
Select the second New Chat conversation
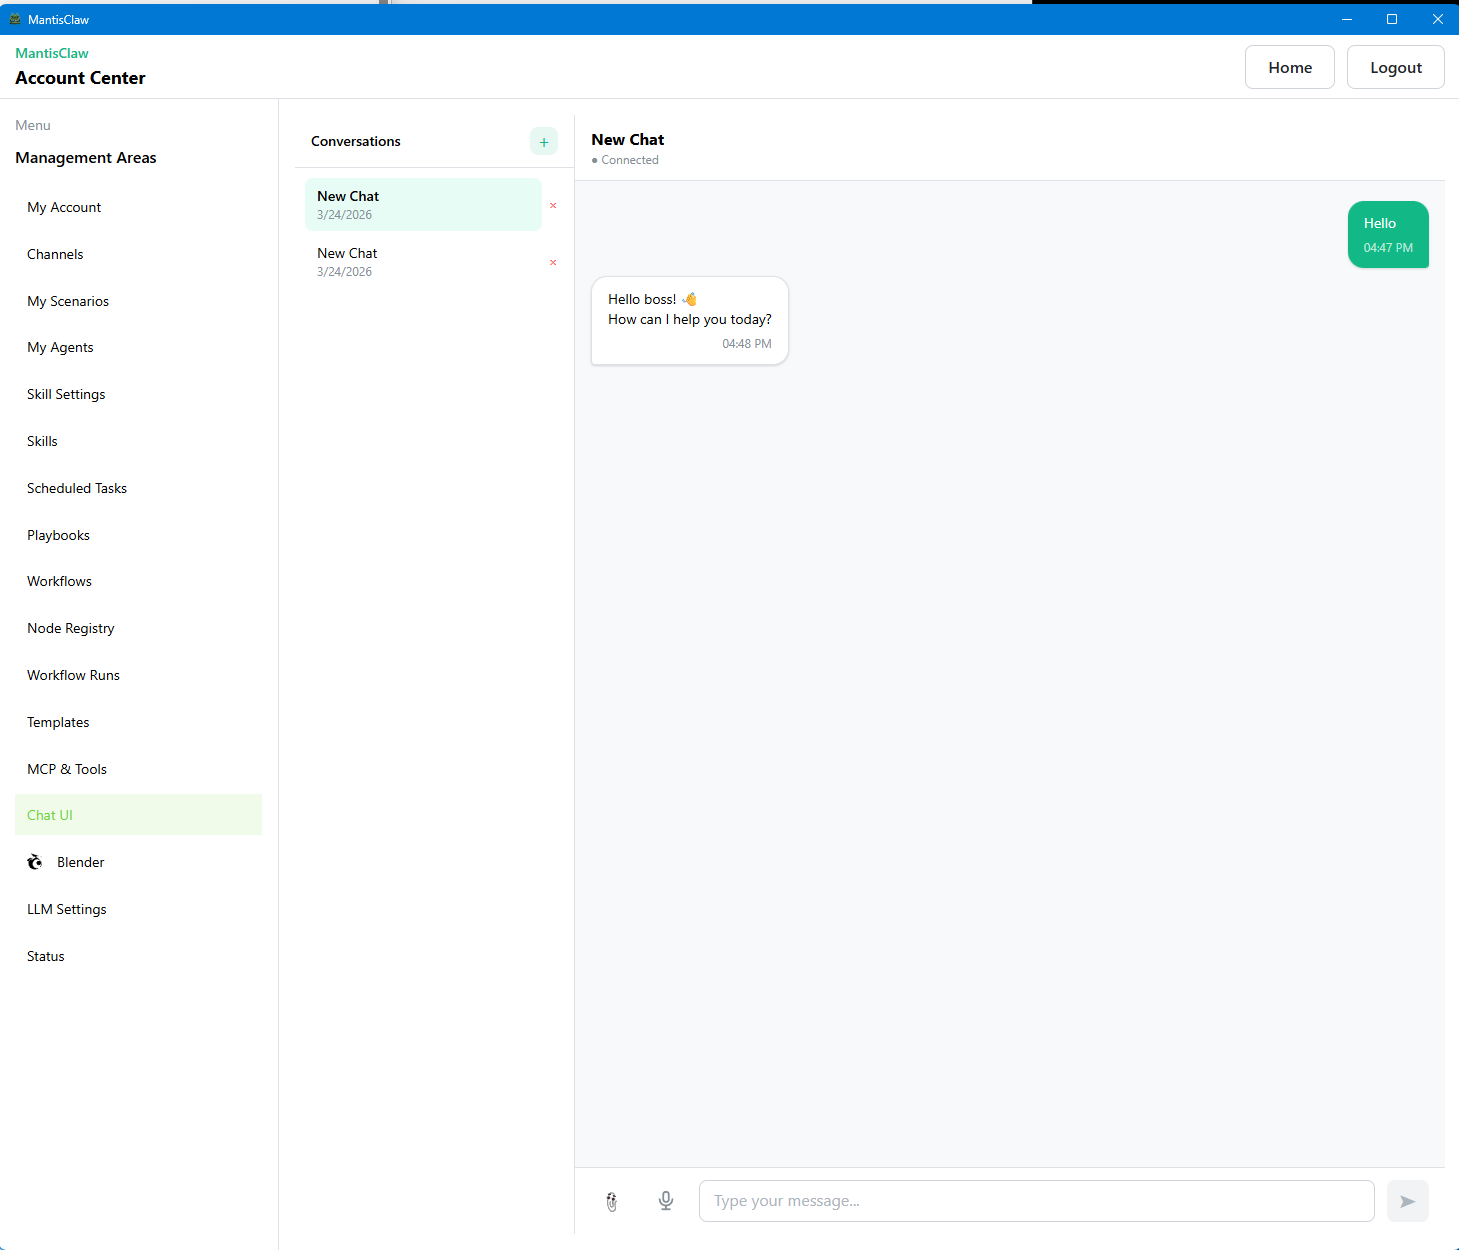[x=420, y=261]
